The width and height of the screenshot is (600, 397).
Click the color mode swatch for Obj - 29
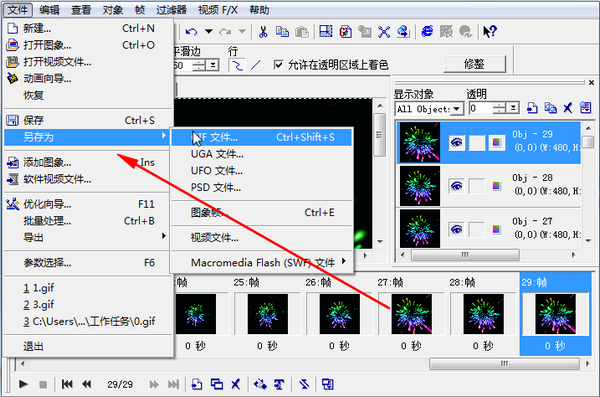[496, 143]
